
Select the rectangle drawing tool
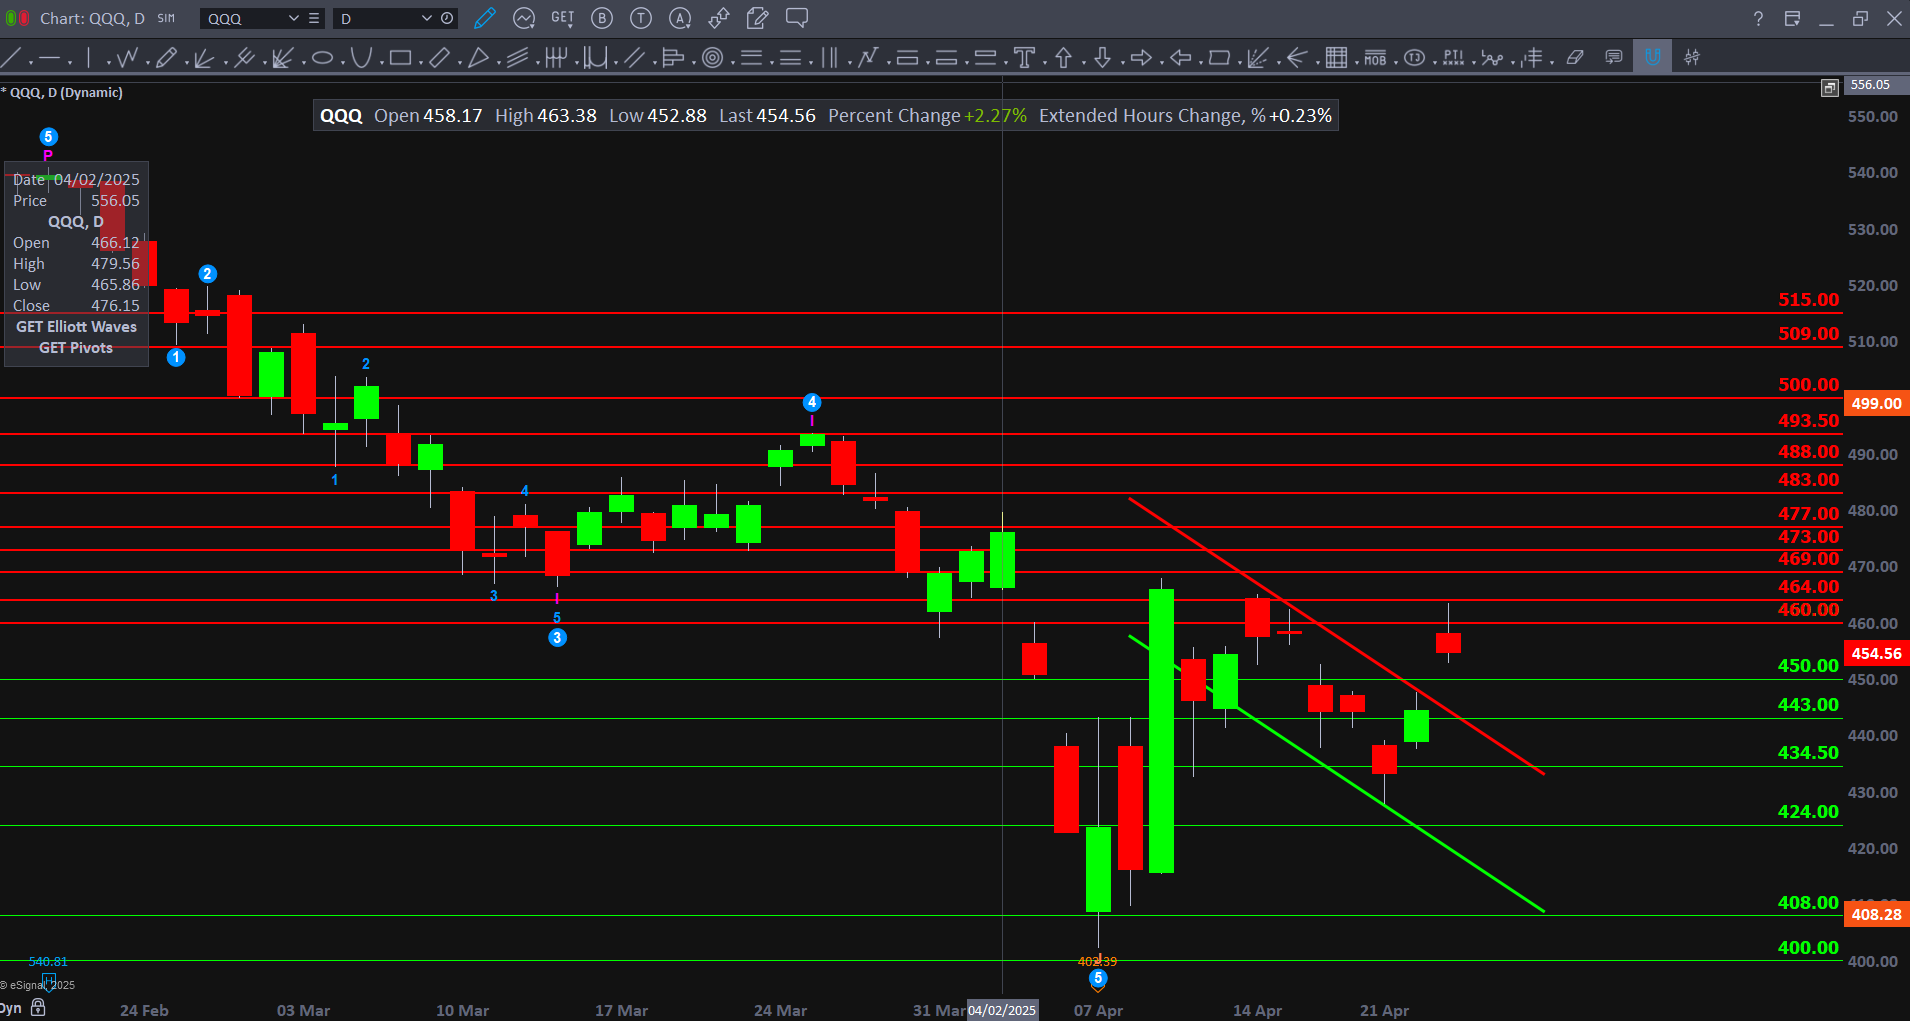pos(400,58)
